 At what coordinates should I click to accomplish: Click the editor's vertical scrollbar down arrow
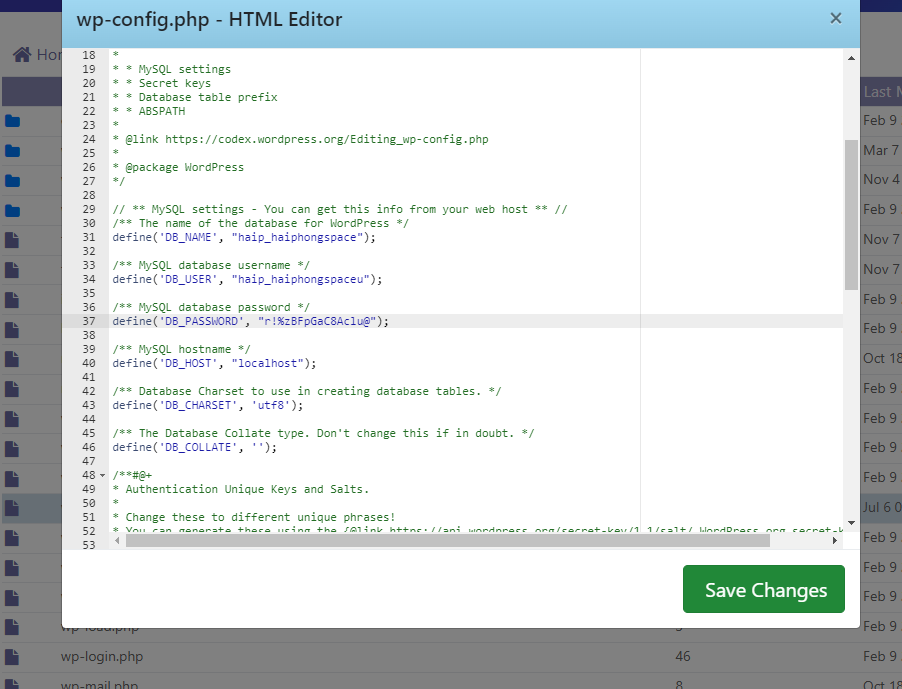click(851, 523)
